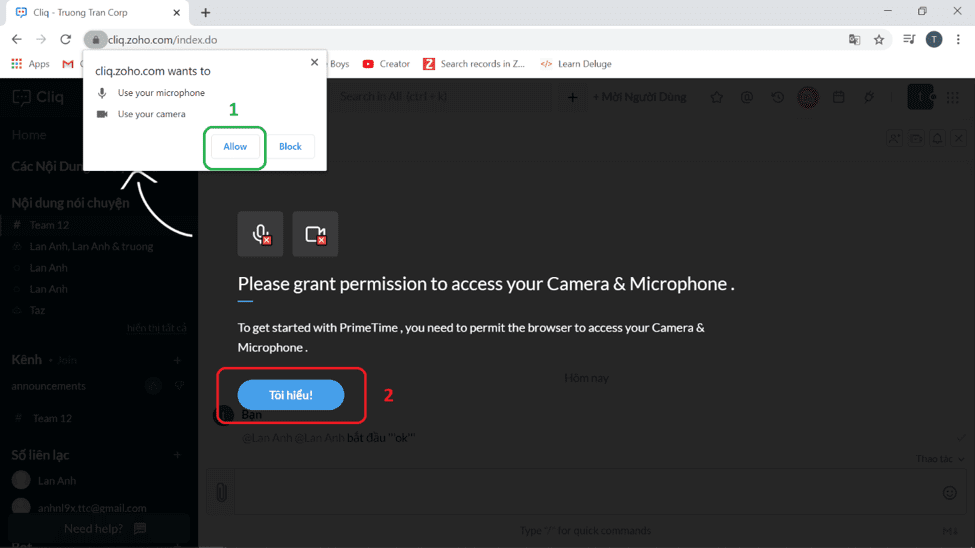
Task: Click the history clock icon
Action: [777, 97]
